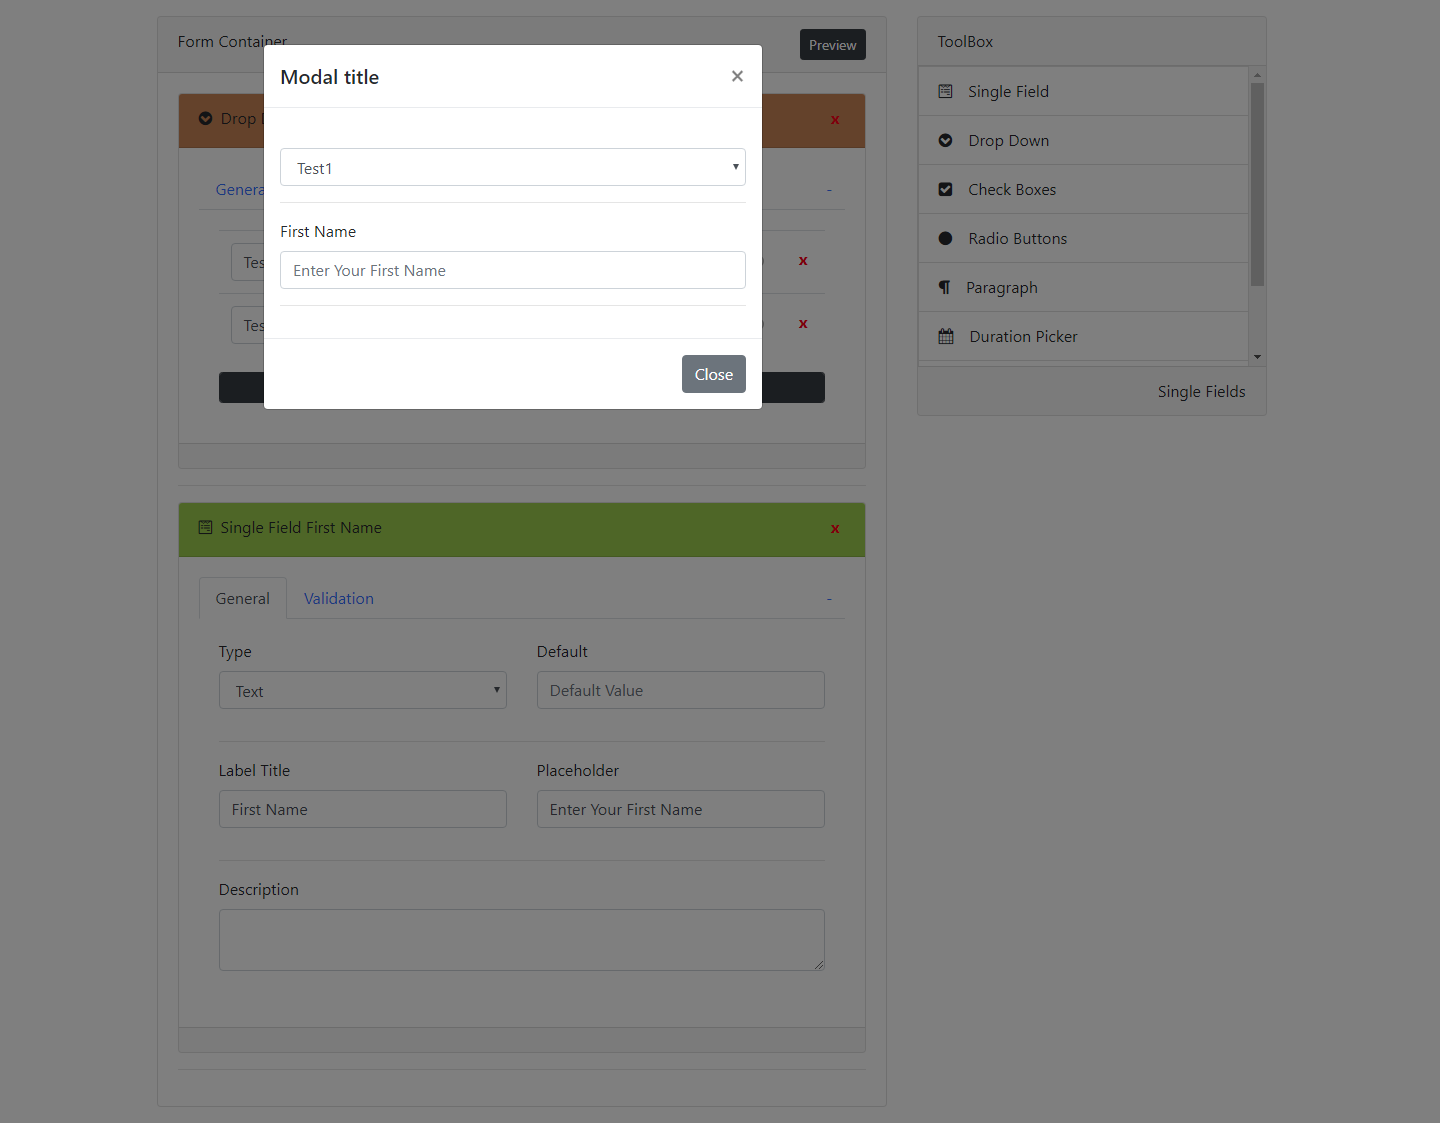1440x1123 pixels.
Task: Click the Preview button in Form Container
Action: point(833,45)
